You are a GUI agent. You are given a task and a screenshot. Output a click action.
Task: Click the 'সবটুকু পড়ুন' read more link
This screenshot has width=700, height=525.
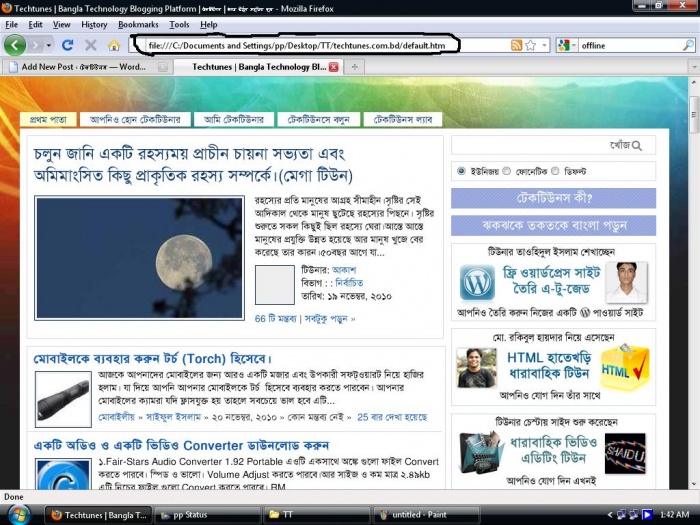(329, 319)
